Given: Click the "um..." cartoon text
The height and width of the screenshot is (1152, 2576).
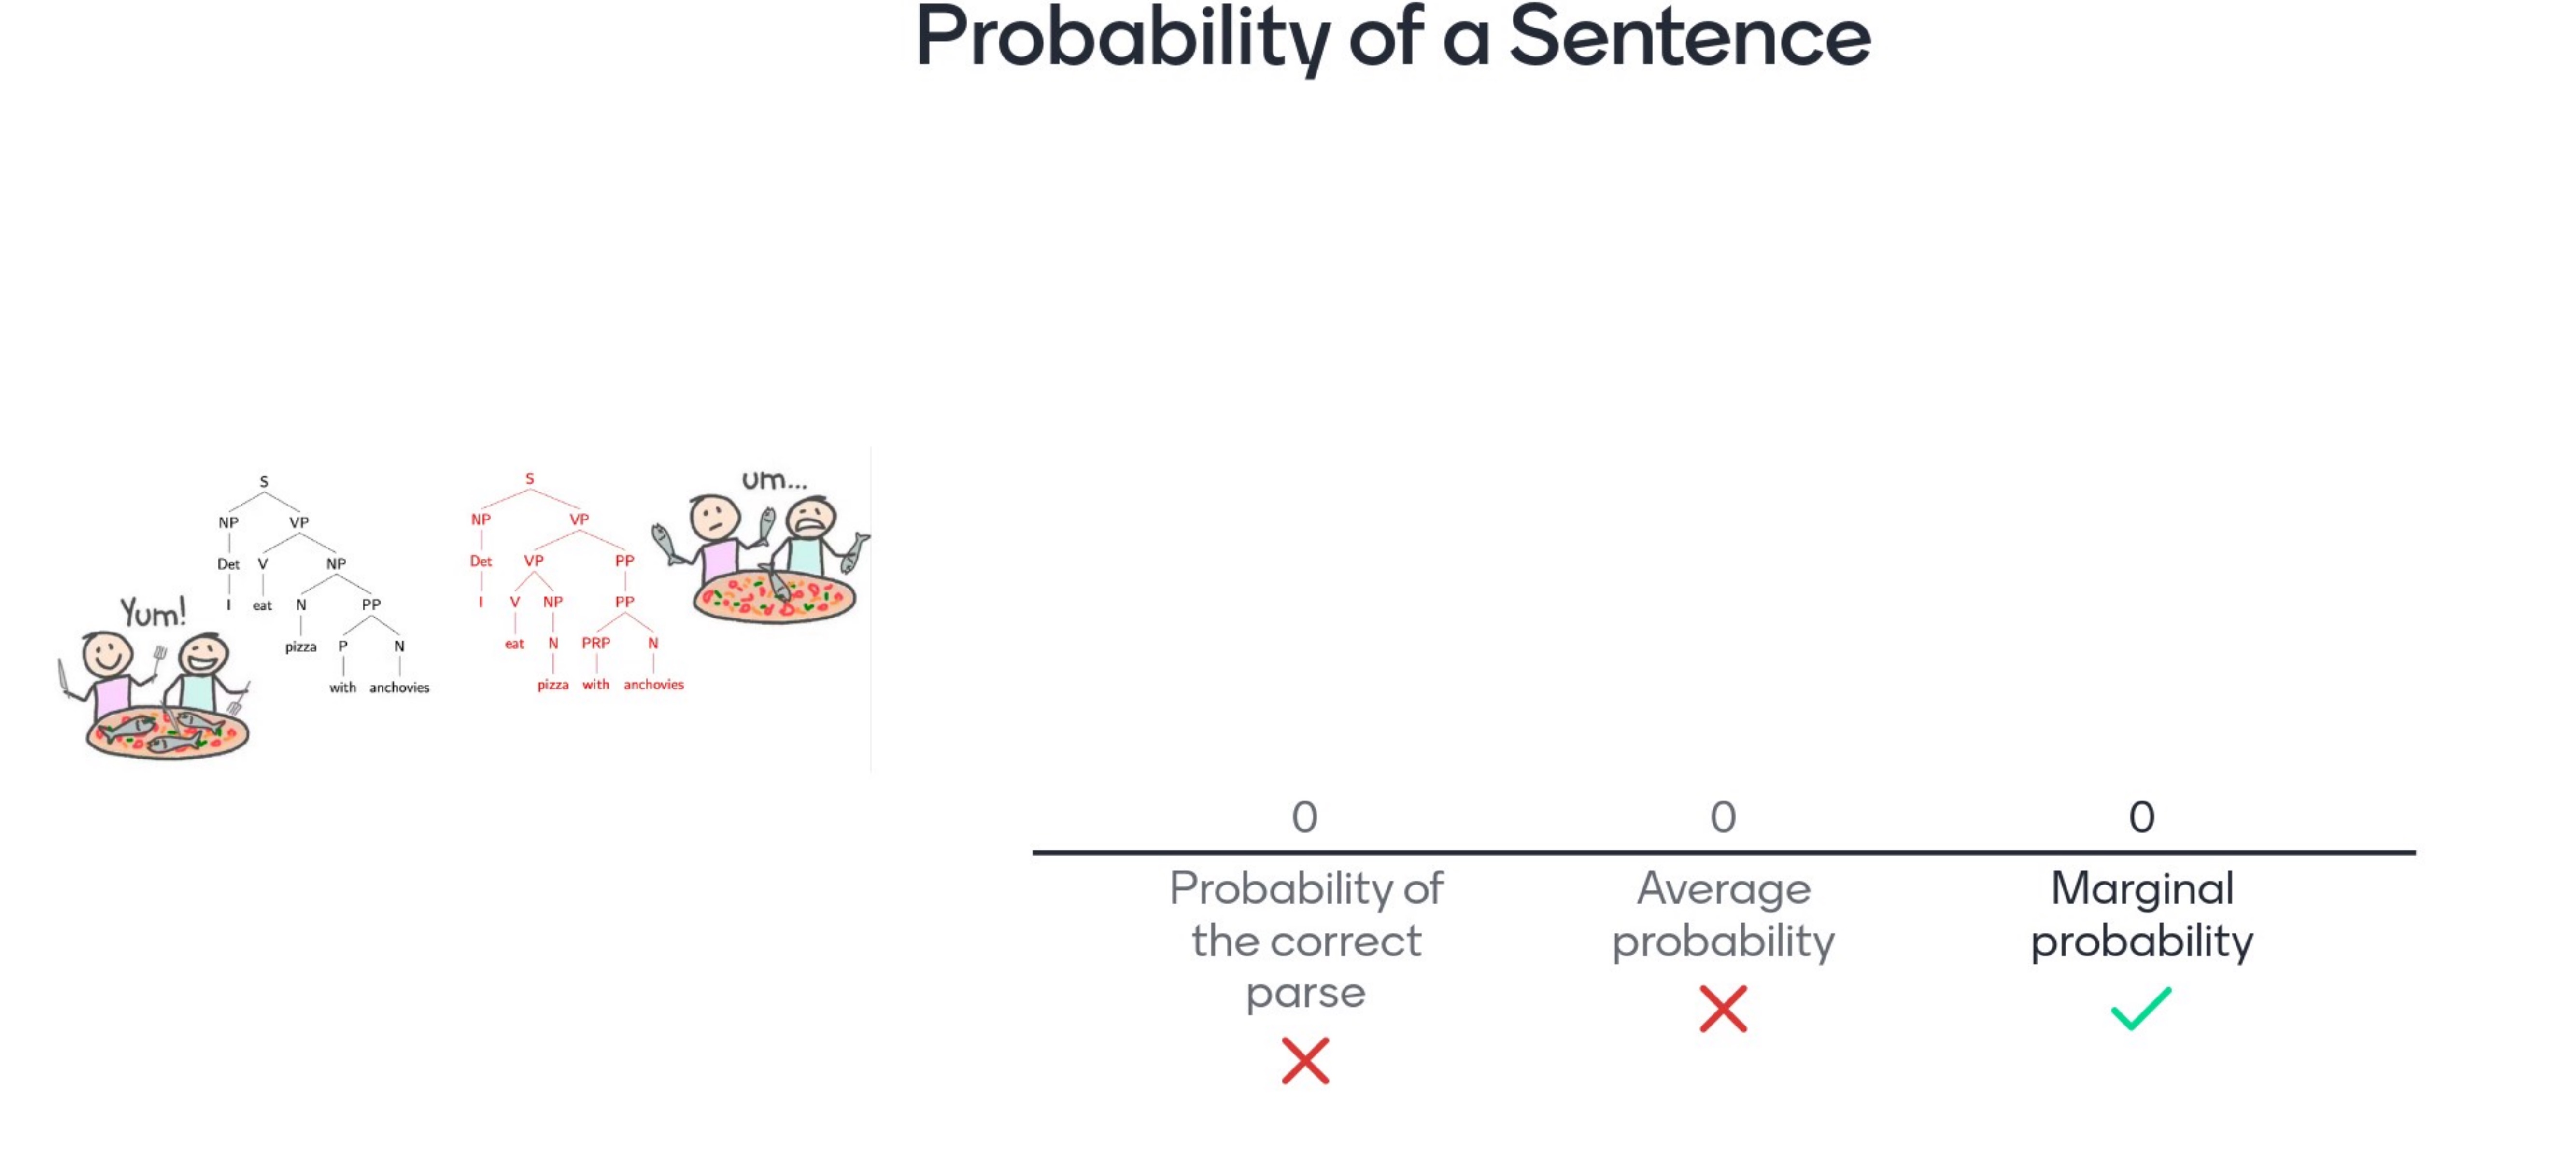Looking at the screenshot, I should (x=774, y=480).
